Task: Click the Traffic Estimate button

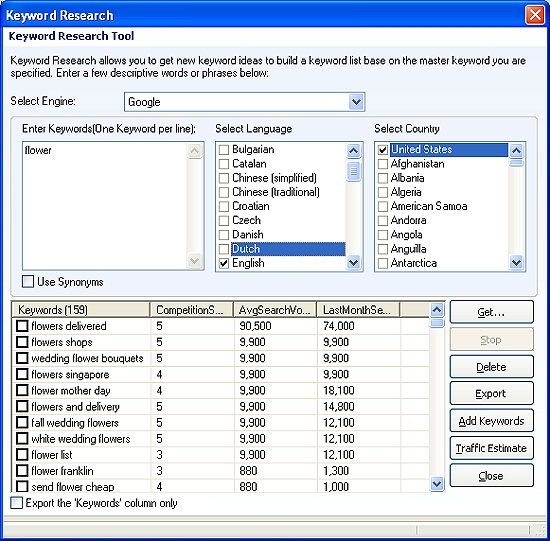Action: point(491,448)
